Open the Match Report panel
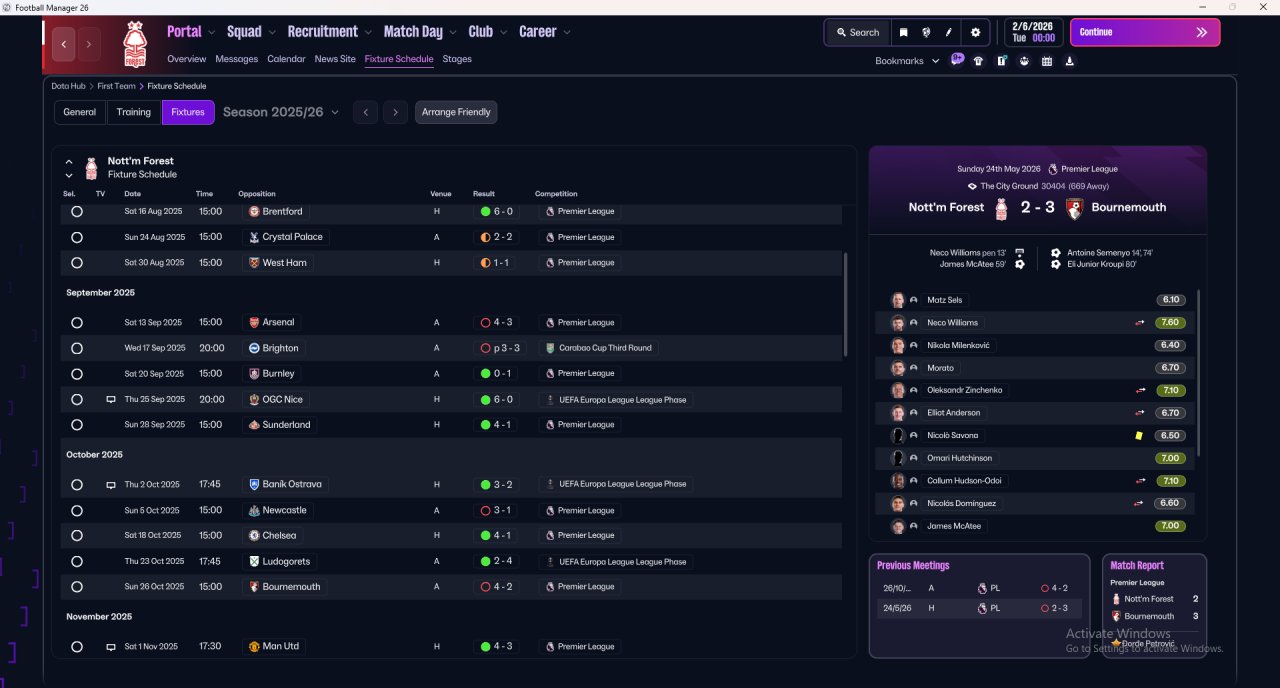1280x688 pixels. (1154, 606)
